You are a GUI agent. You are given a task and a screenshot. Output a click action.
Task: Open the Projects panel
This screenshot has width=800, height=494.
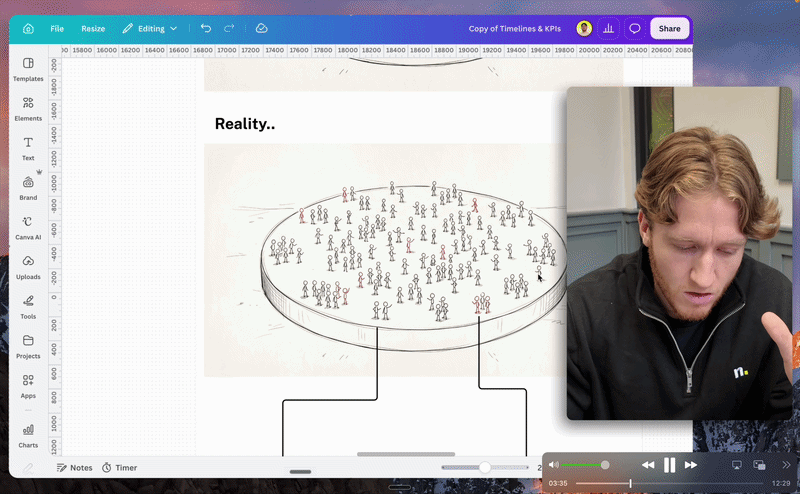[28, 347]
